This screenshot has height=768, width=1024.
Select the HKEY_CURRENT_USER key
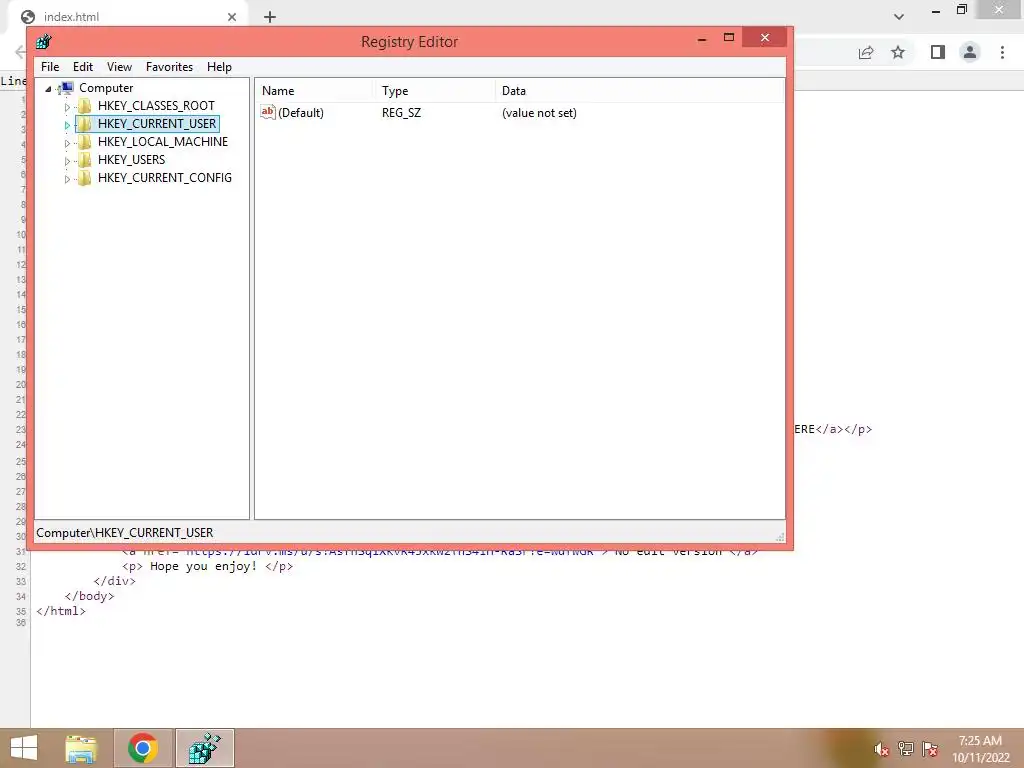[157, 124]
